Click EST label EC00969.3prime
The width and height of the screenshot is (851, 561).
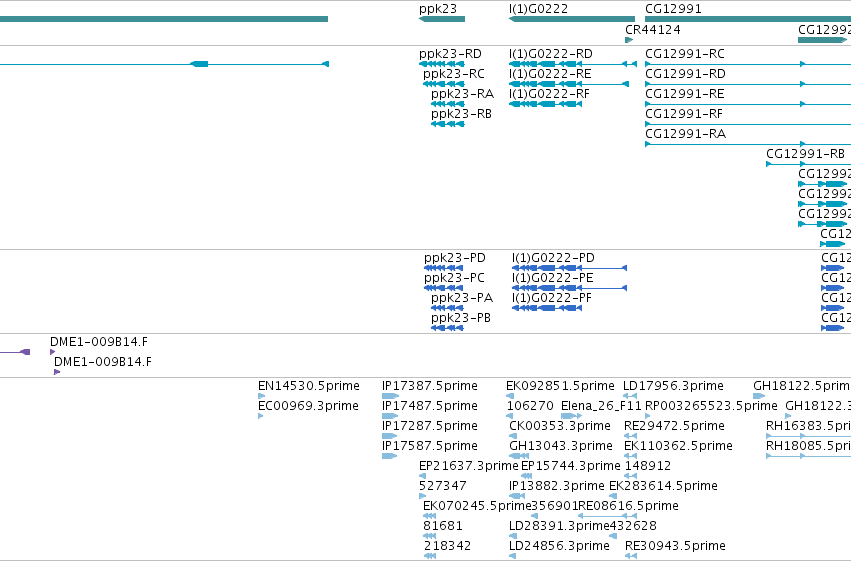pos(308,406)
